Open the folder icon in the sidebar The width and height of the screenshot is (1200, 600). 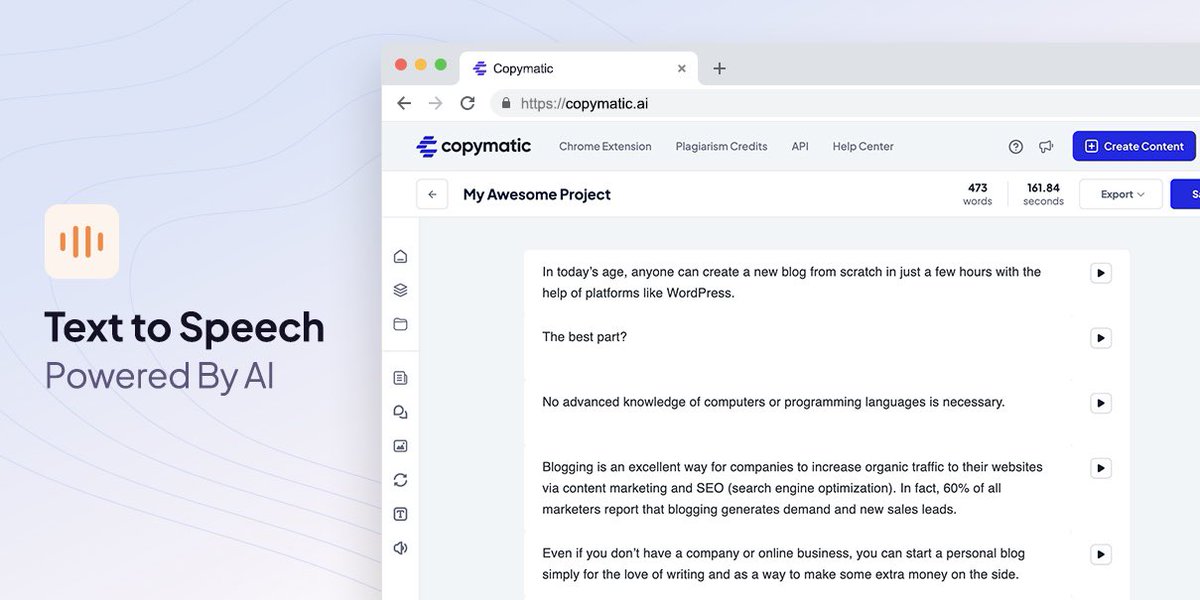[401, 324]
